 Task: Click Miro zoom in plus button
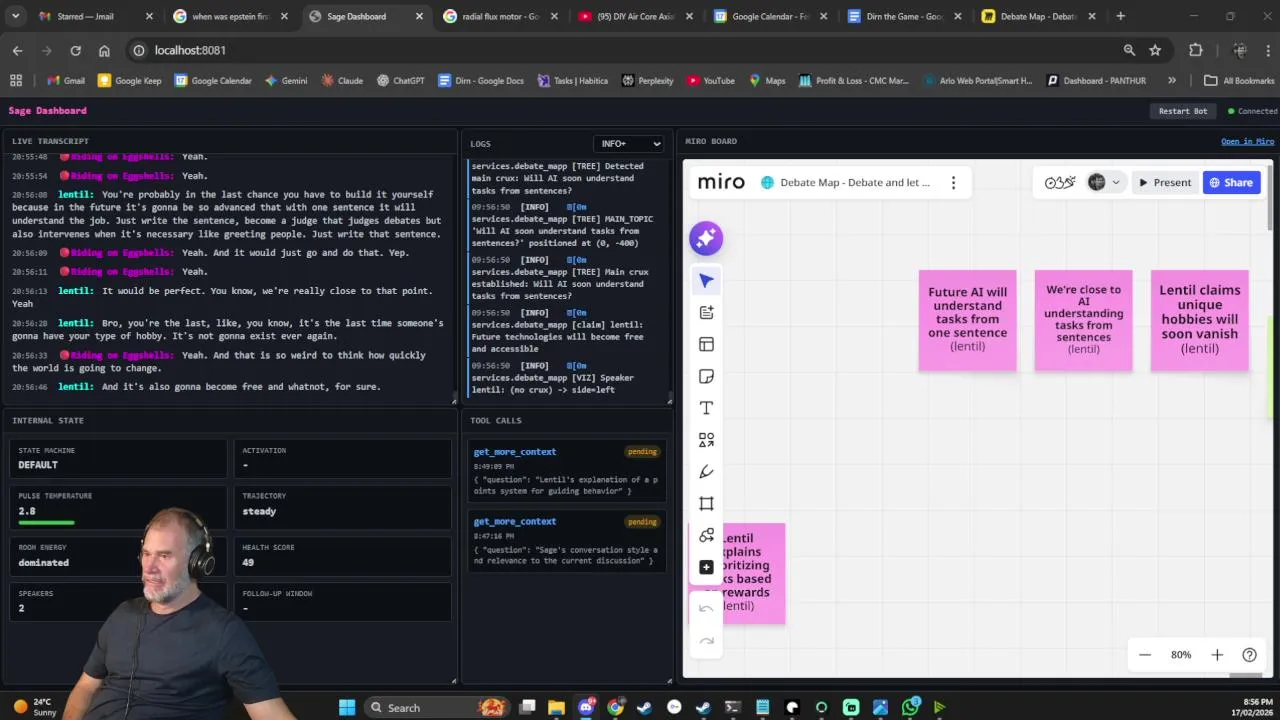(x=1217, y=655)
